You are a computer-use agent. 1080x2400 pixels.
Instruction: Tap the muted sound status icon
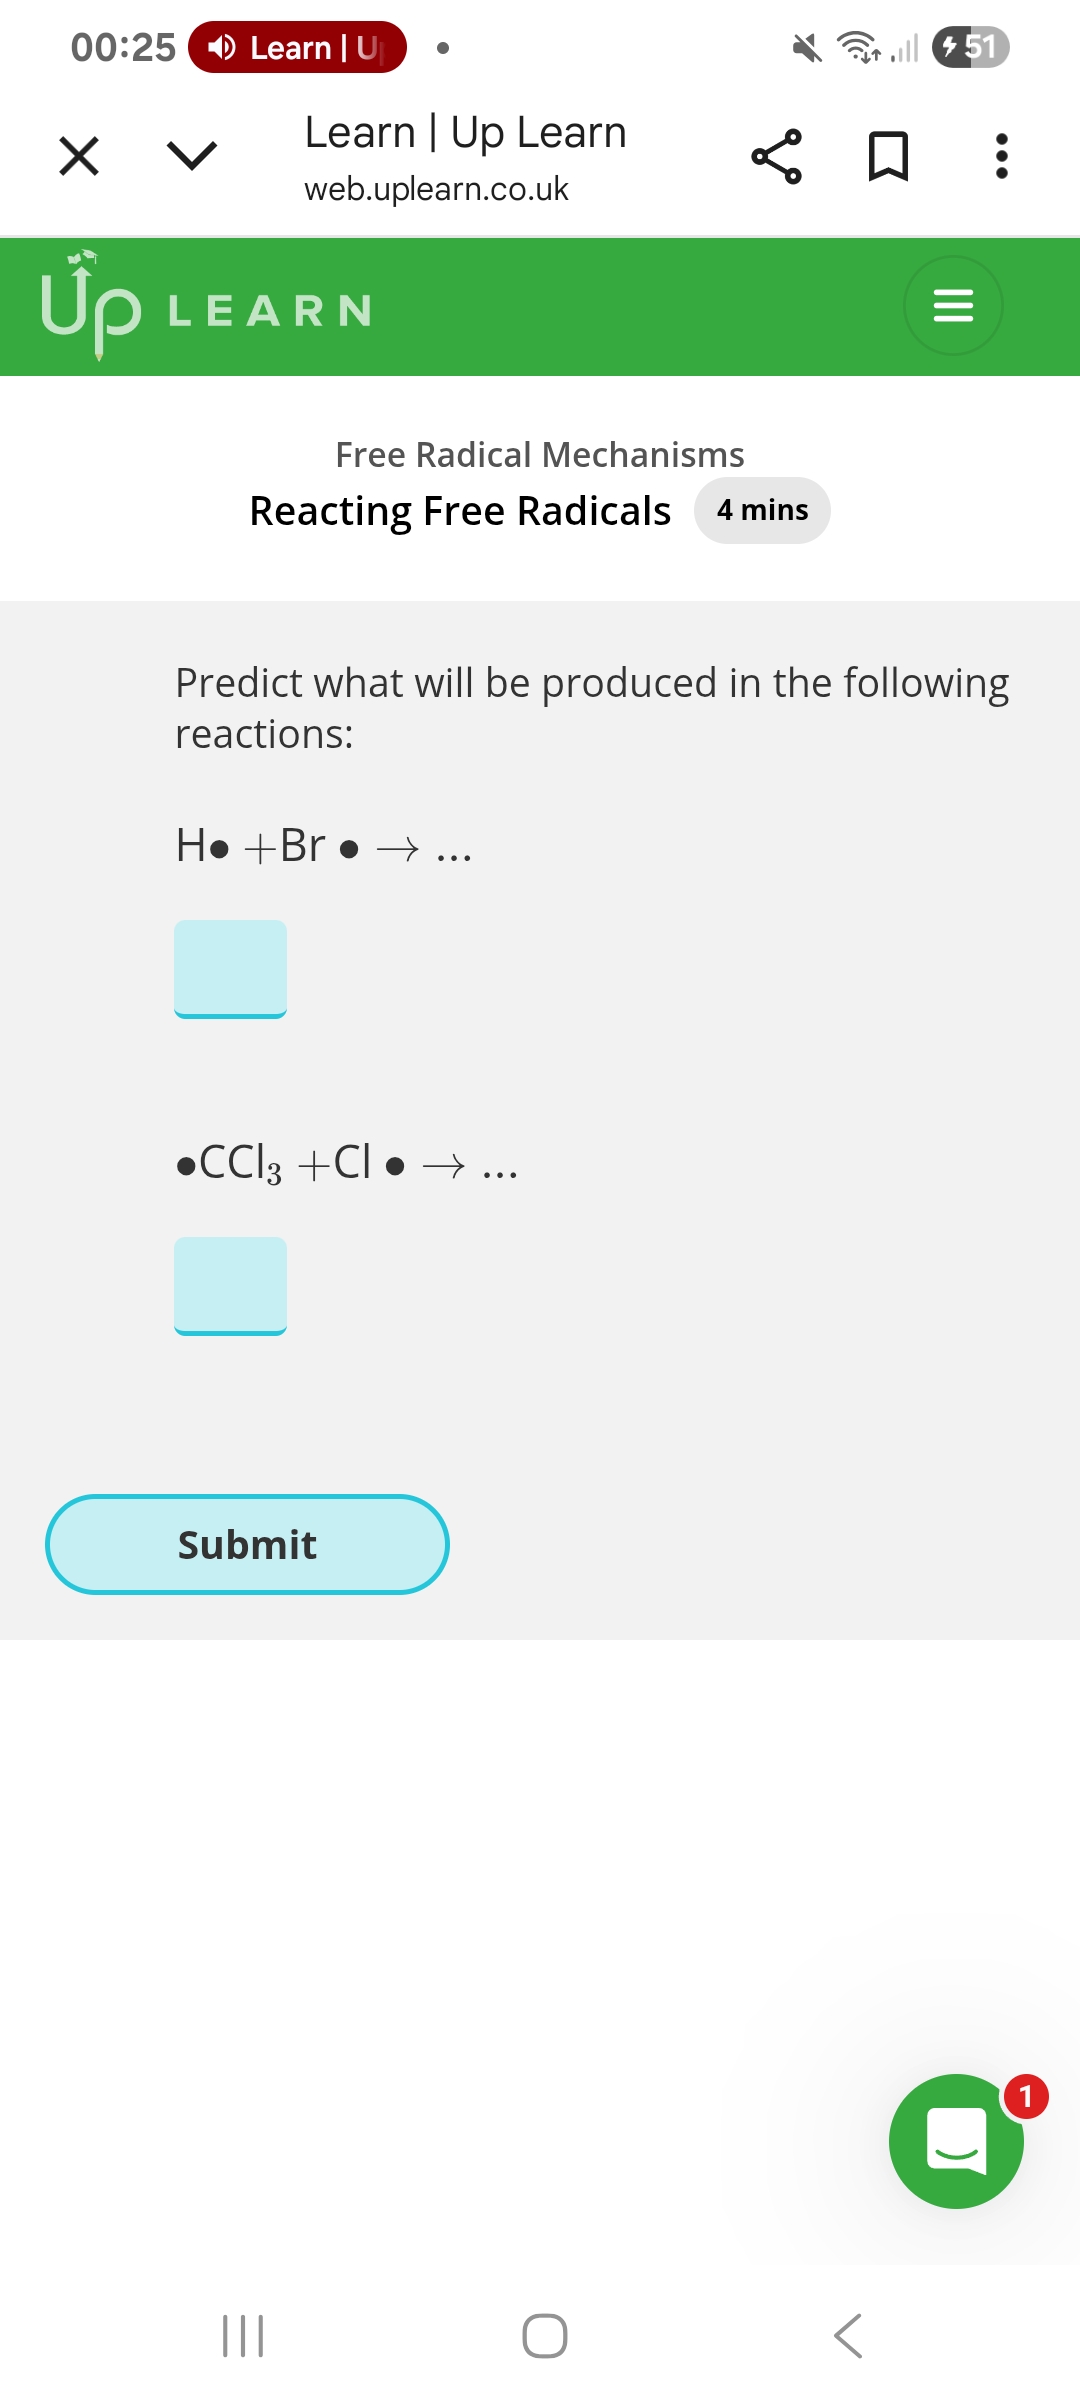(806, 47)
